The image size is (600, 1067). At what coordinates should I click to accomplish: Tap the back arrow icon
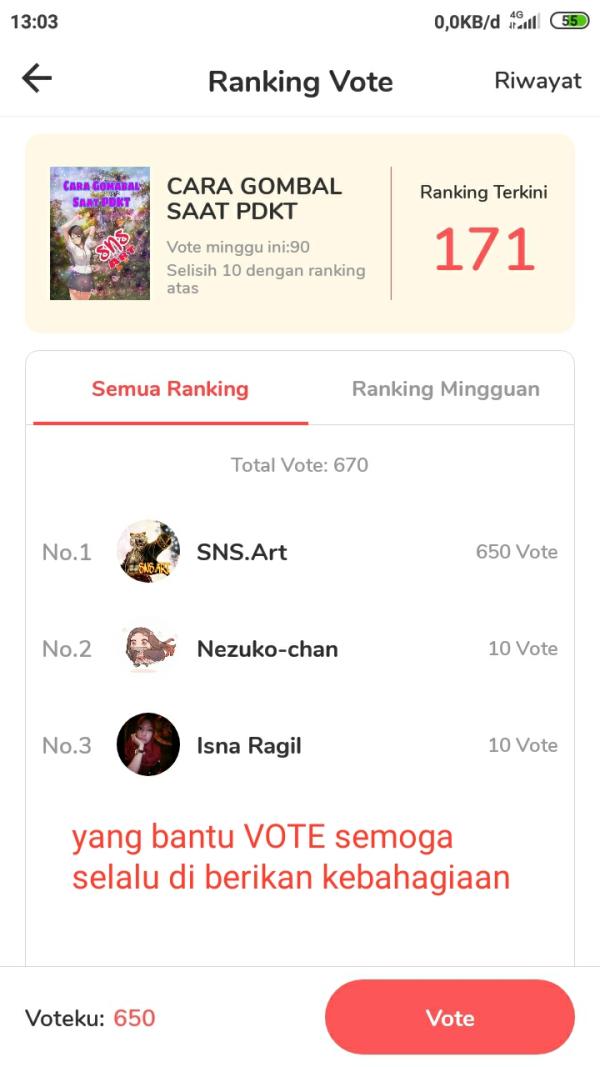click(x=37, y=79)
